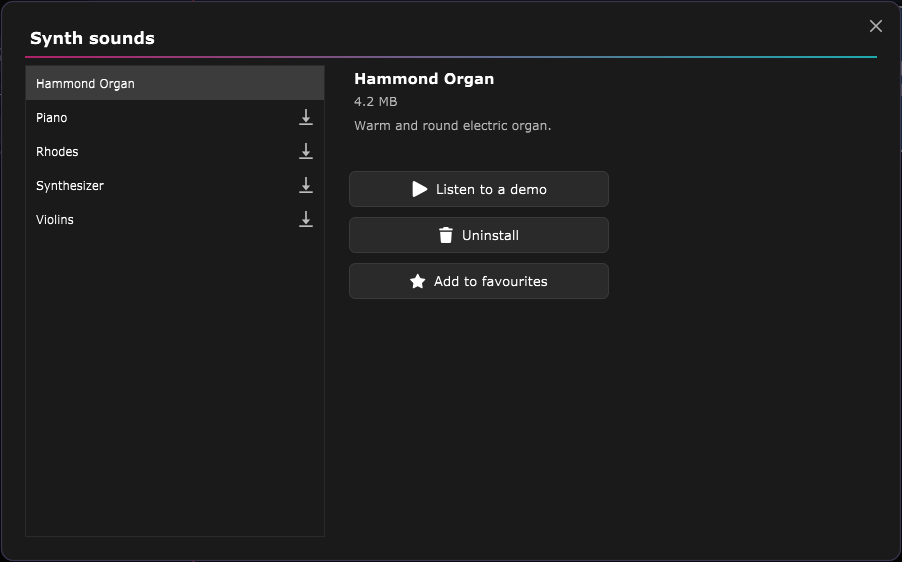The image size is (902, 562).
Task: Listen to a demo of Hammond Organ
Action: pyautogui.click(x=479, y=189)
